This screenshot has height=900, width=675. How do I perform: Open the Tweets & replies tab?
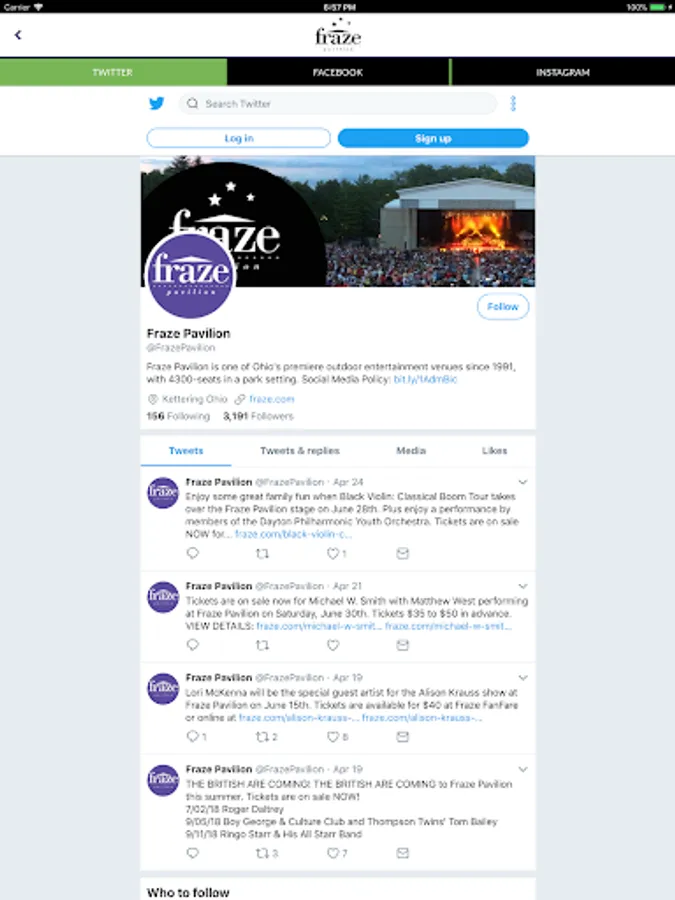pos(300,451)
